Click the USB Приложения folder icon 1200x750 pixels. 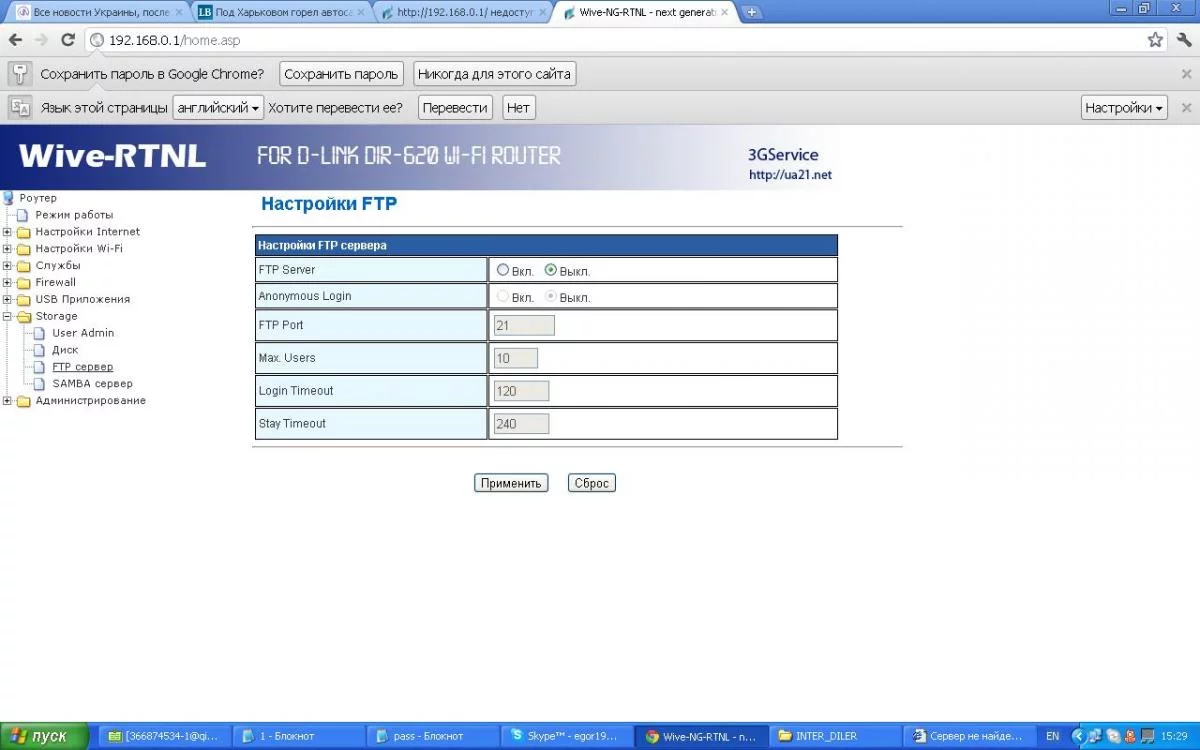click(x=24, y=300)
